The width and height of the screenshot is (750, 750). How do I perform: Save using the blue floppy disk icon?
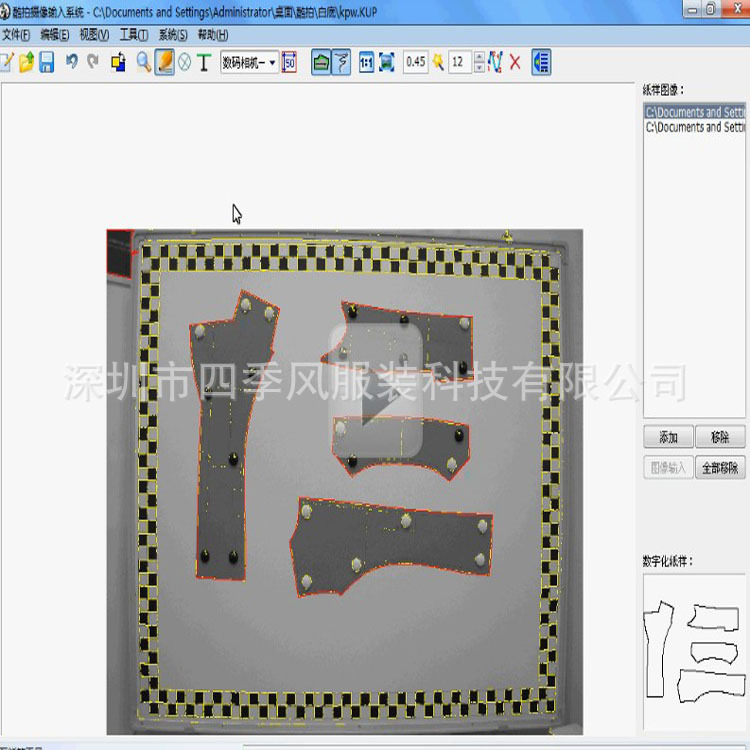pos(46,63)
